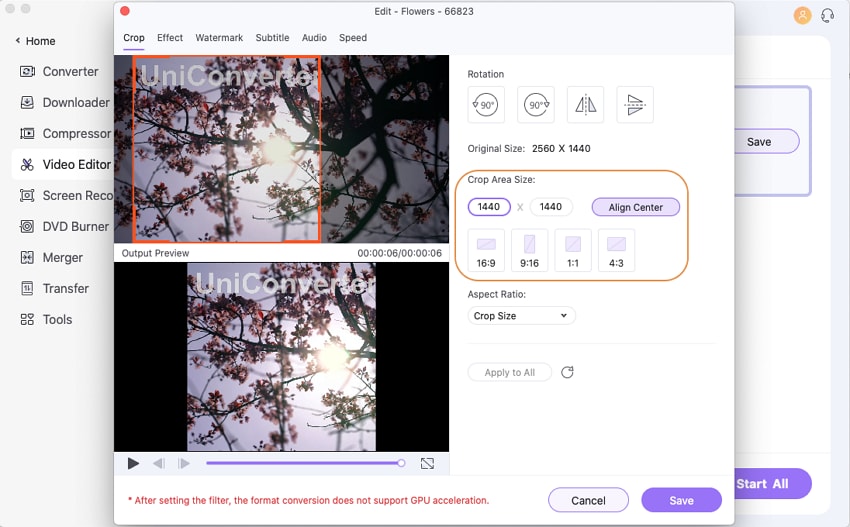Switch to the Watermark tab

219,38
